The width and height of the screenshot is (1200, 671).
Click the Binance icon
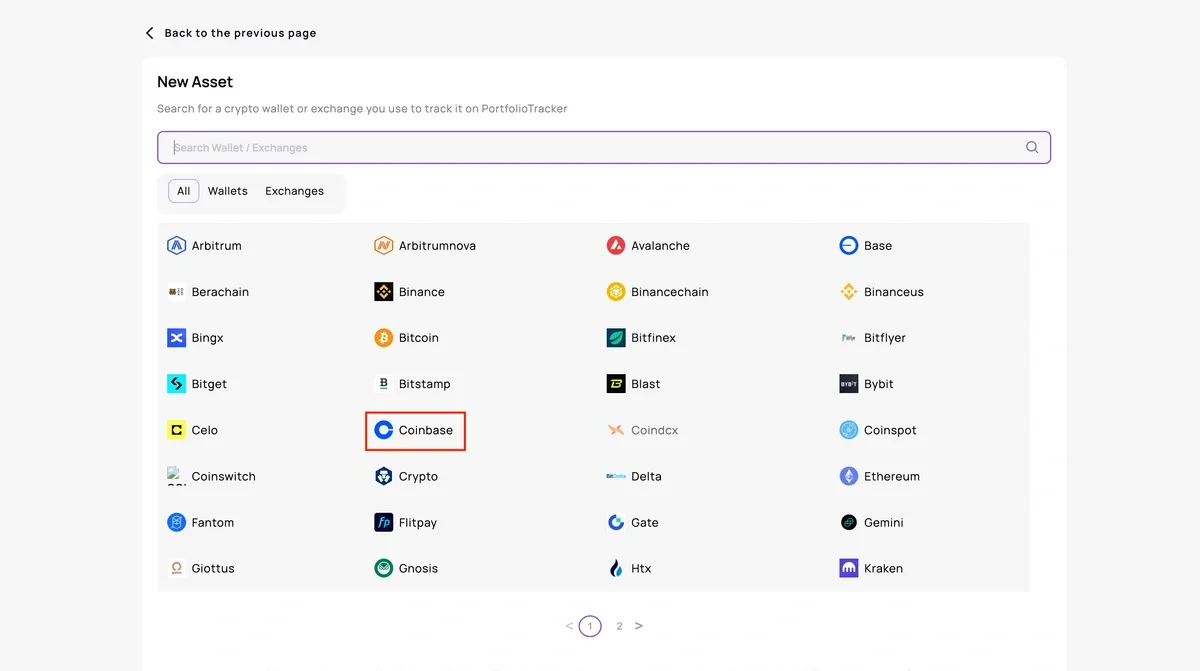(383, 292)
